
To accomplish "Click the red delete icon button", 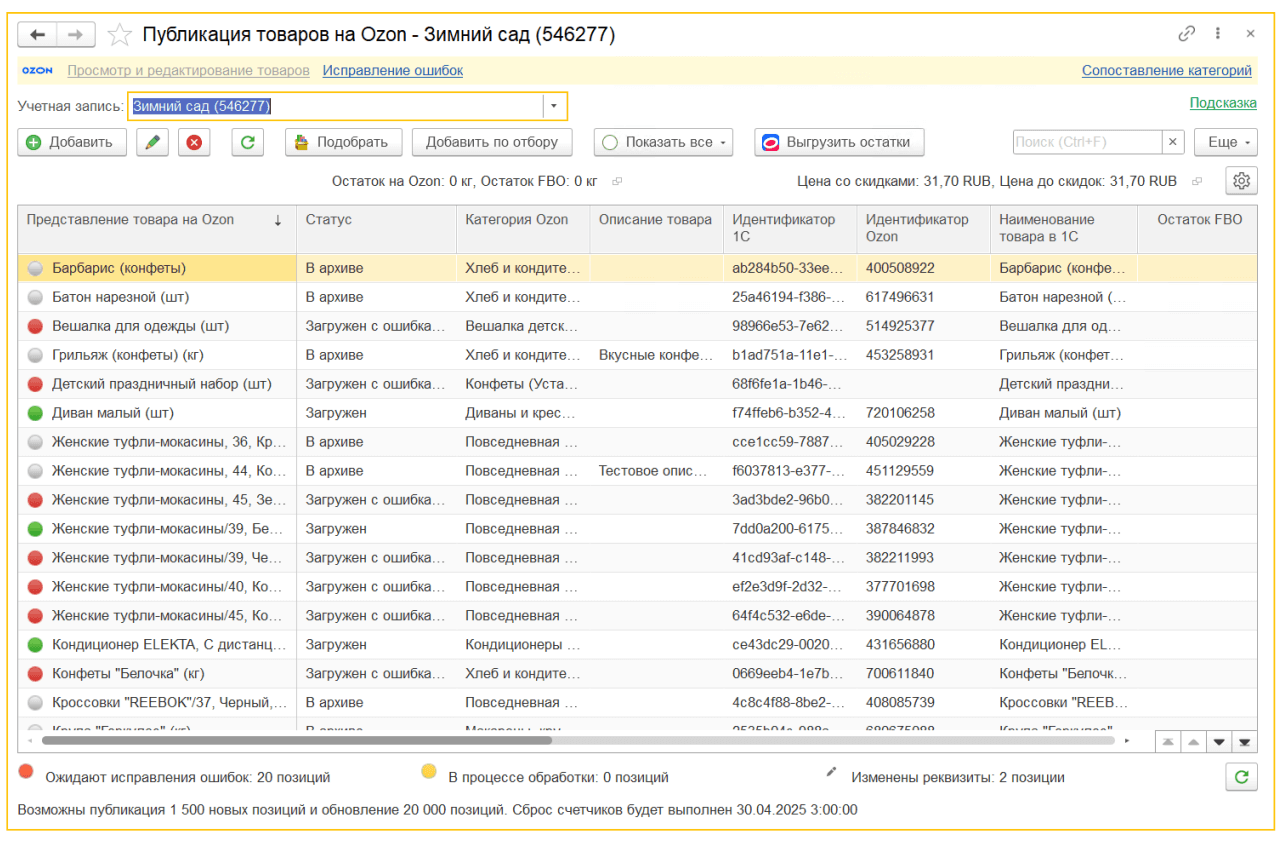I will 194,142.
